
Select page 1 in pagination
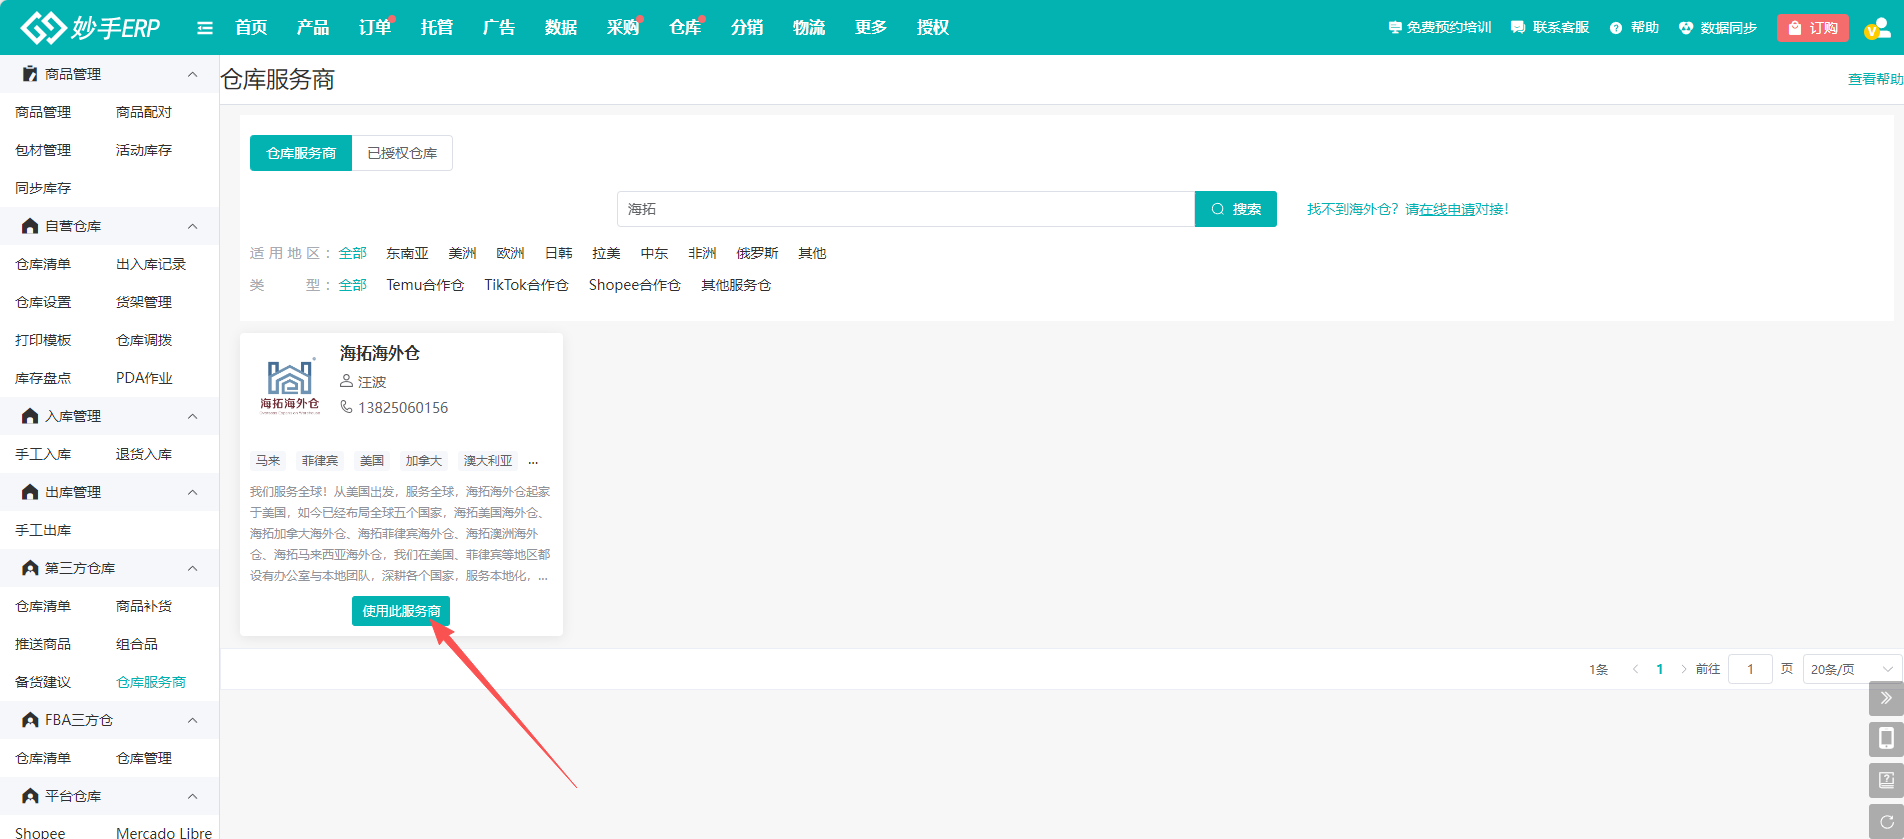pyautogui.click(x=1660, y=669)
